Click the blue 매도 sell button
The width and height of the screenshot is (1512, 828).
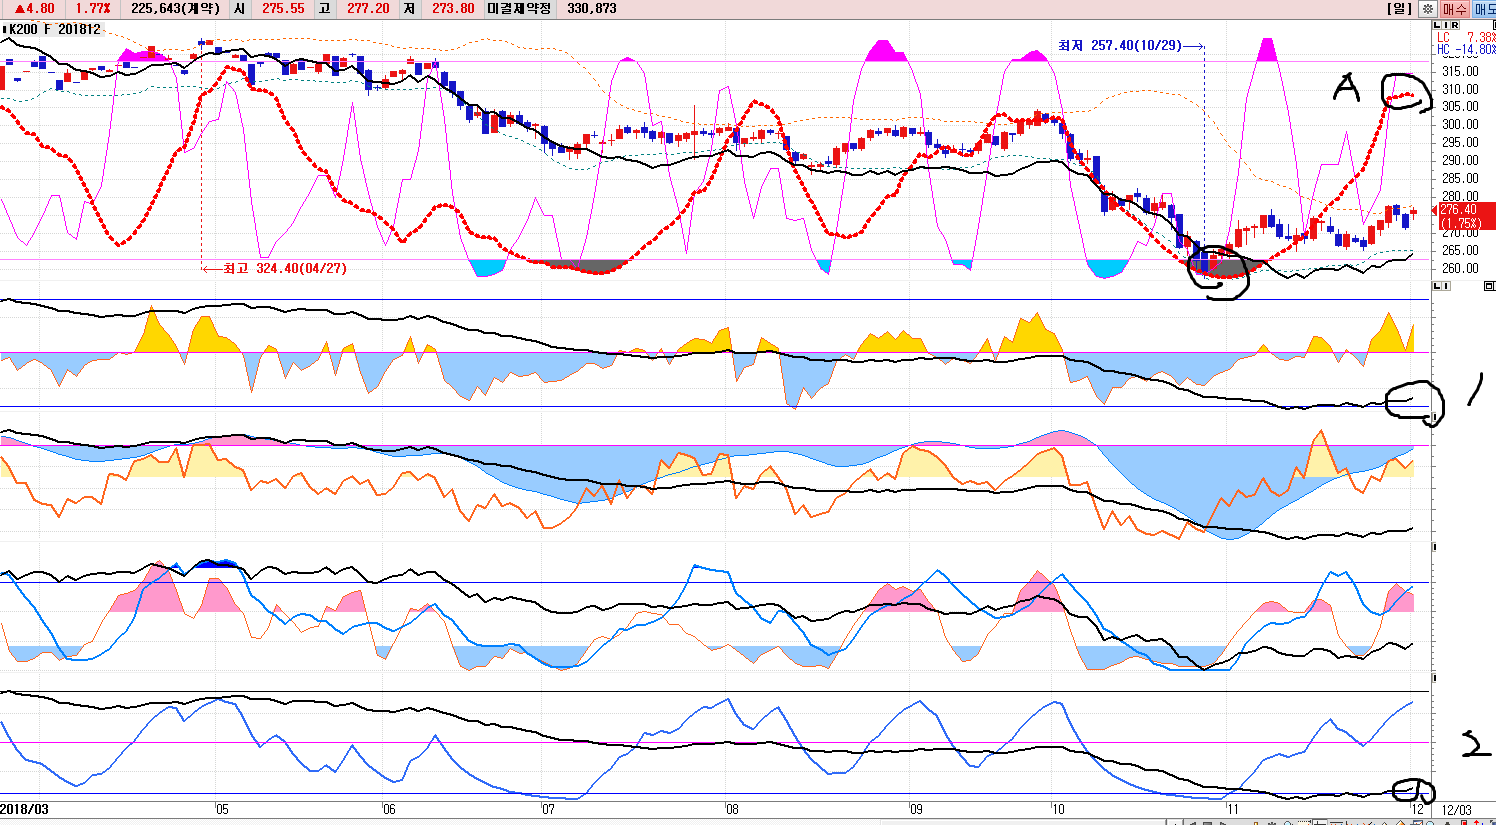click(x=1483, y=8)
